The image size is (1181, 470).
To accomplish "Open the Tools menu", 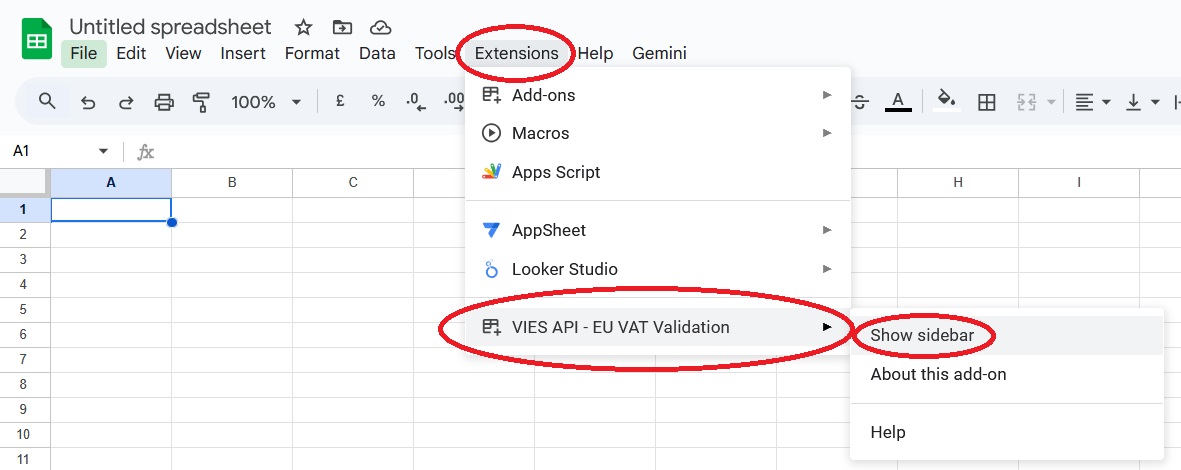I will coord(435,53).
